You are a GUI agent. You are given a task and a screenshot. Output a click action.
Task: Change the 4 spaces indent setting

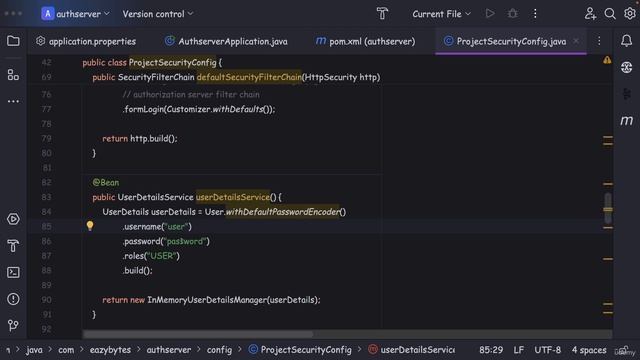(589, 350)
